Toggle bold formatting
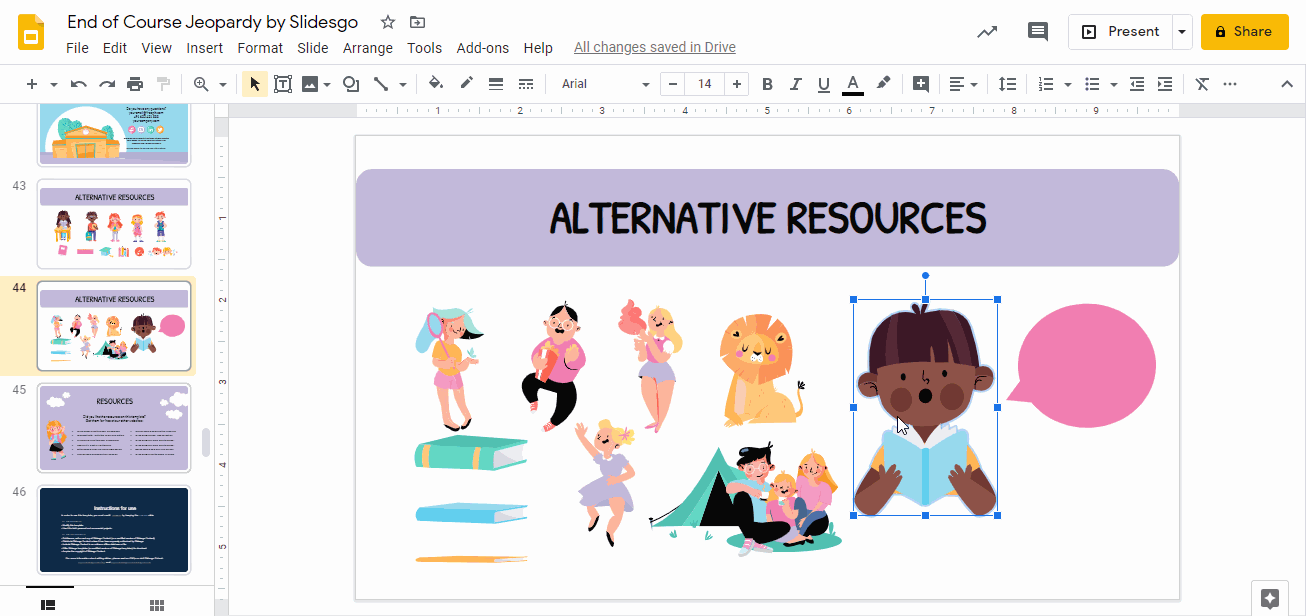Image resolution: width=1306 pixels, height=616 pixels. [767, 84]
